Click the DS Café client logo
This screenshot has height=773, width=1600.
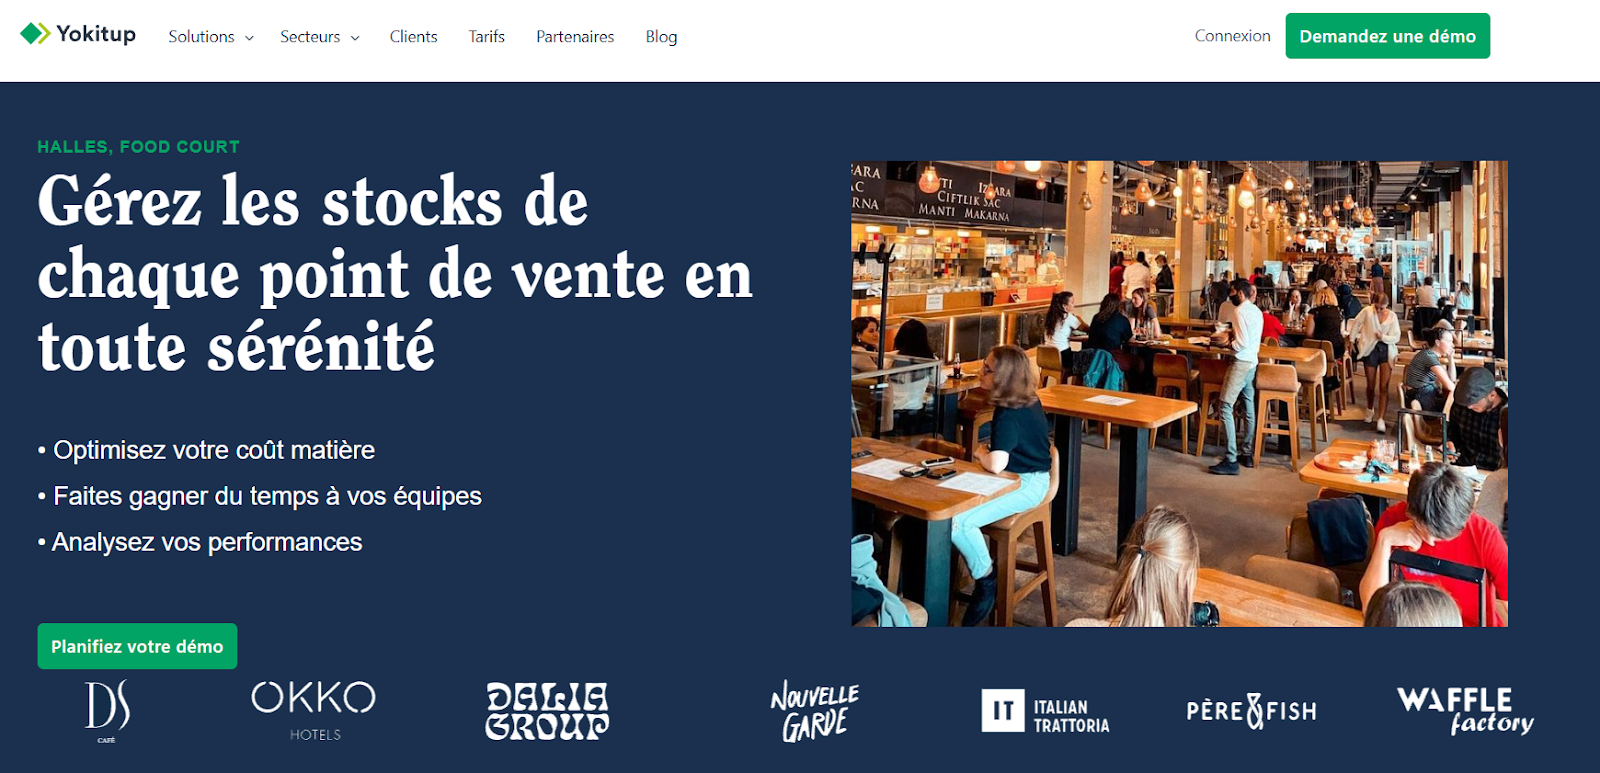tap(107, 712)
